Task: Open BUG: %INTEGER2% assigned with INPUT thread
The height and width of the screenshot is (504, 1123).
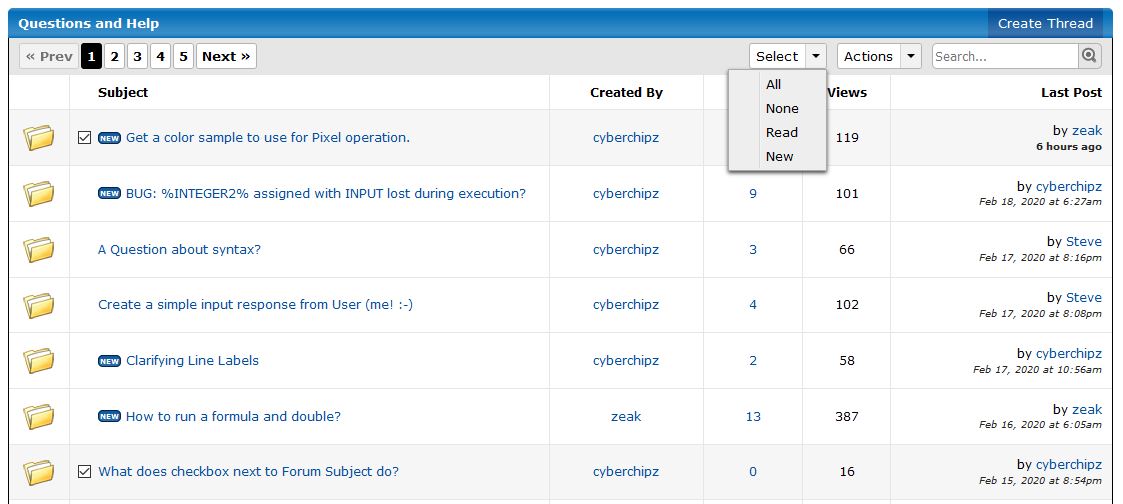Action: point(326,193)
